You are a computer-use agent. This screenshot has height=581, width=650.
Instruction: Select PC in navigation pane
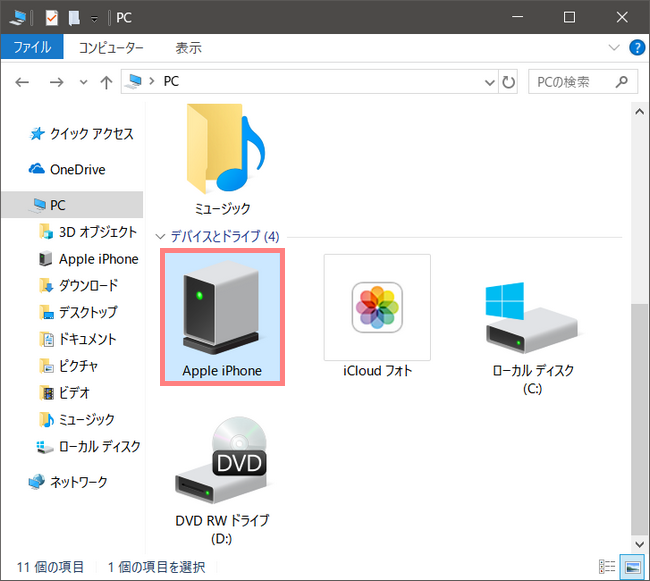pos(72,205)
